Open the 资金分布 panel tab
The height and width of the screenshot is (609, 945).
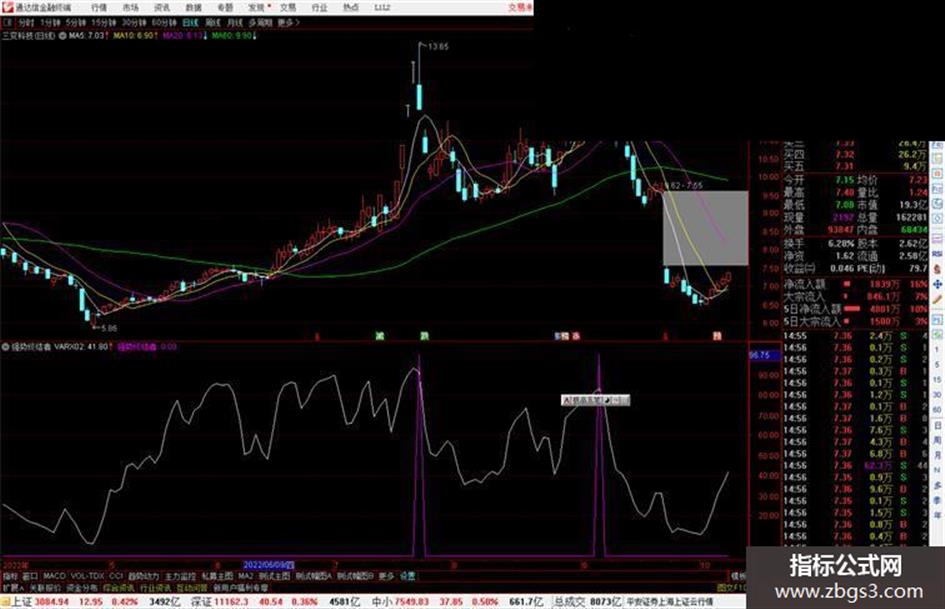point(82,587)
